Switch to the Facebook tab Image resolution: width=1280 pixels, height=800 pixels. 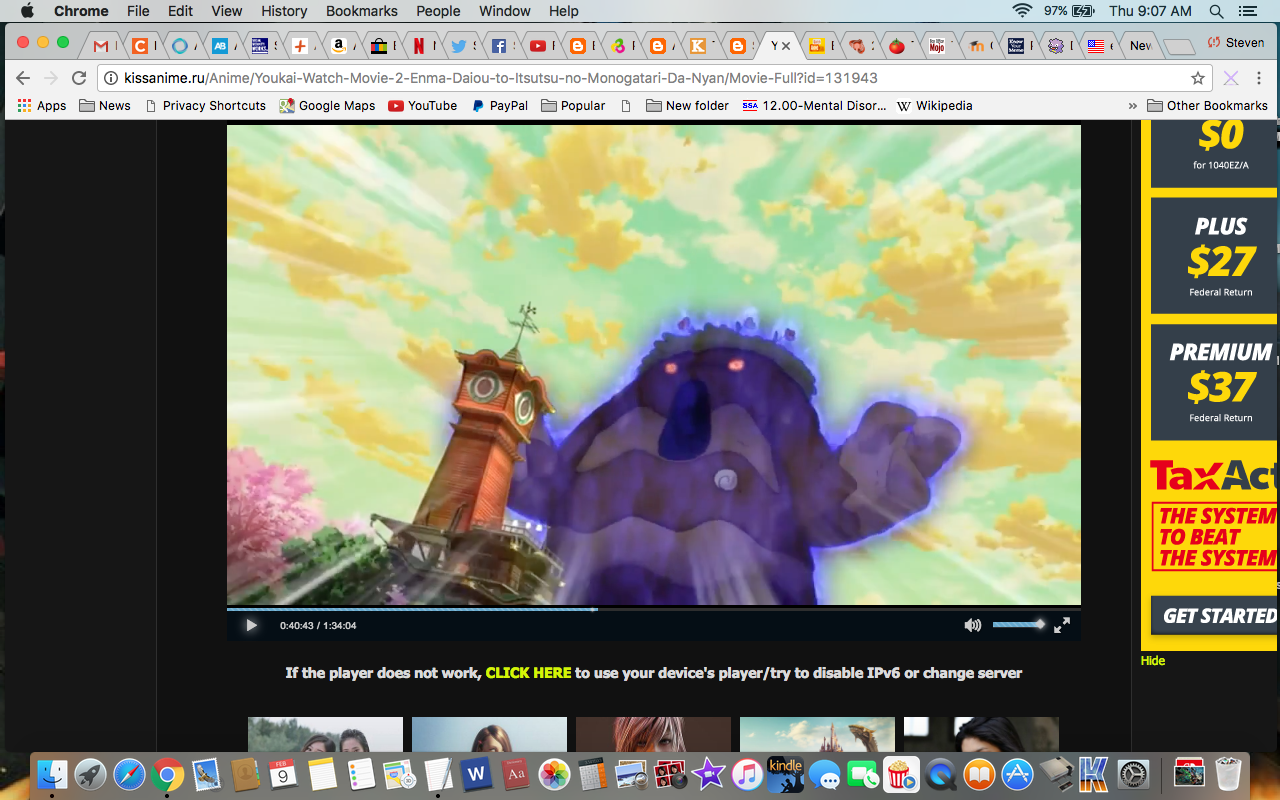tap(501, 46)
